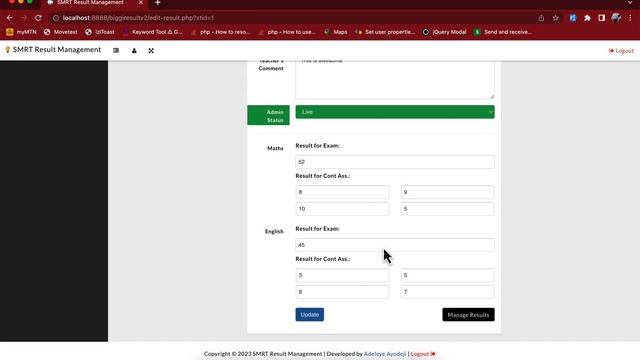640x360 pixels.
Task: Open the extensions puzzle icon
Action: tap(587, 18)
